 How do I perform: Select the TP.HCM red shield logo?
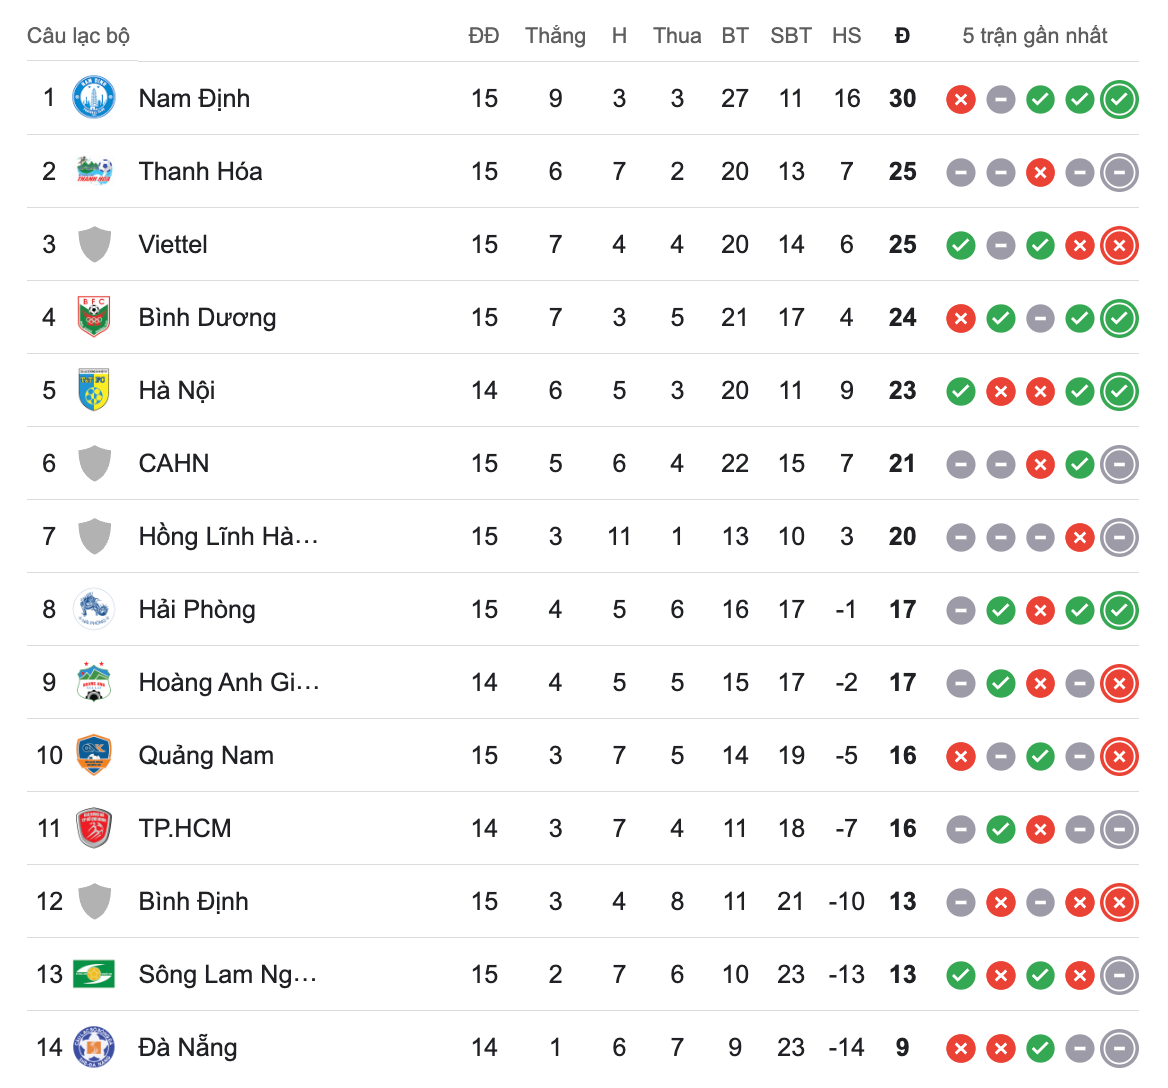[x=94, y=828]
